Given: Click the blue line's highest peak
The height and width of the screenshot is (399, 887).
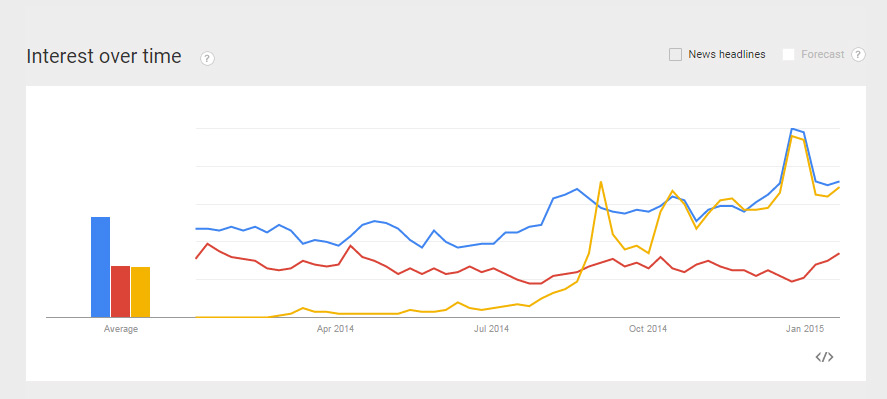Looking at the screenshot, I should click(792, 129).
